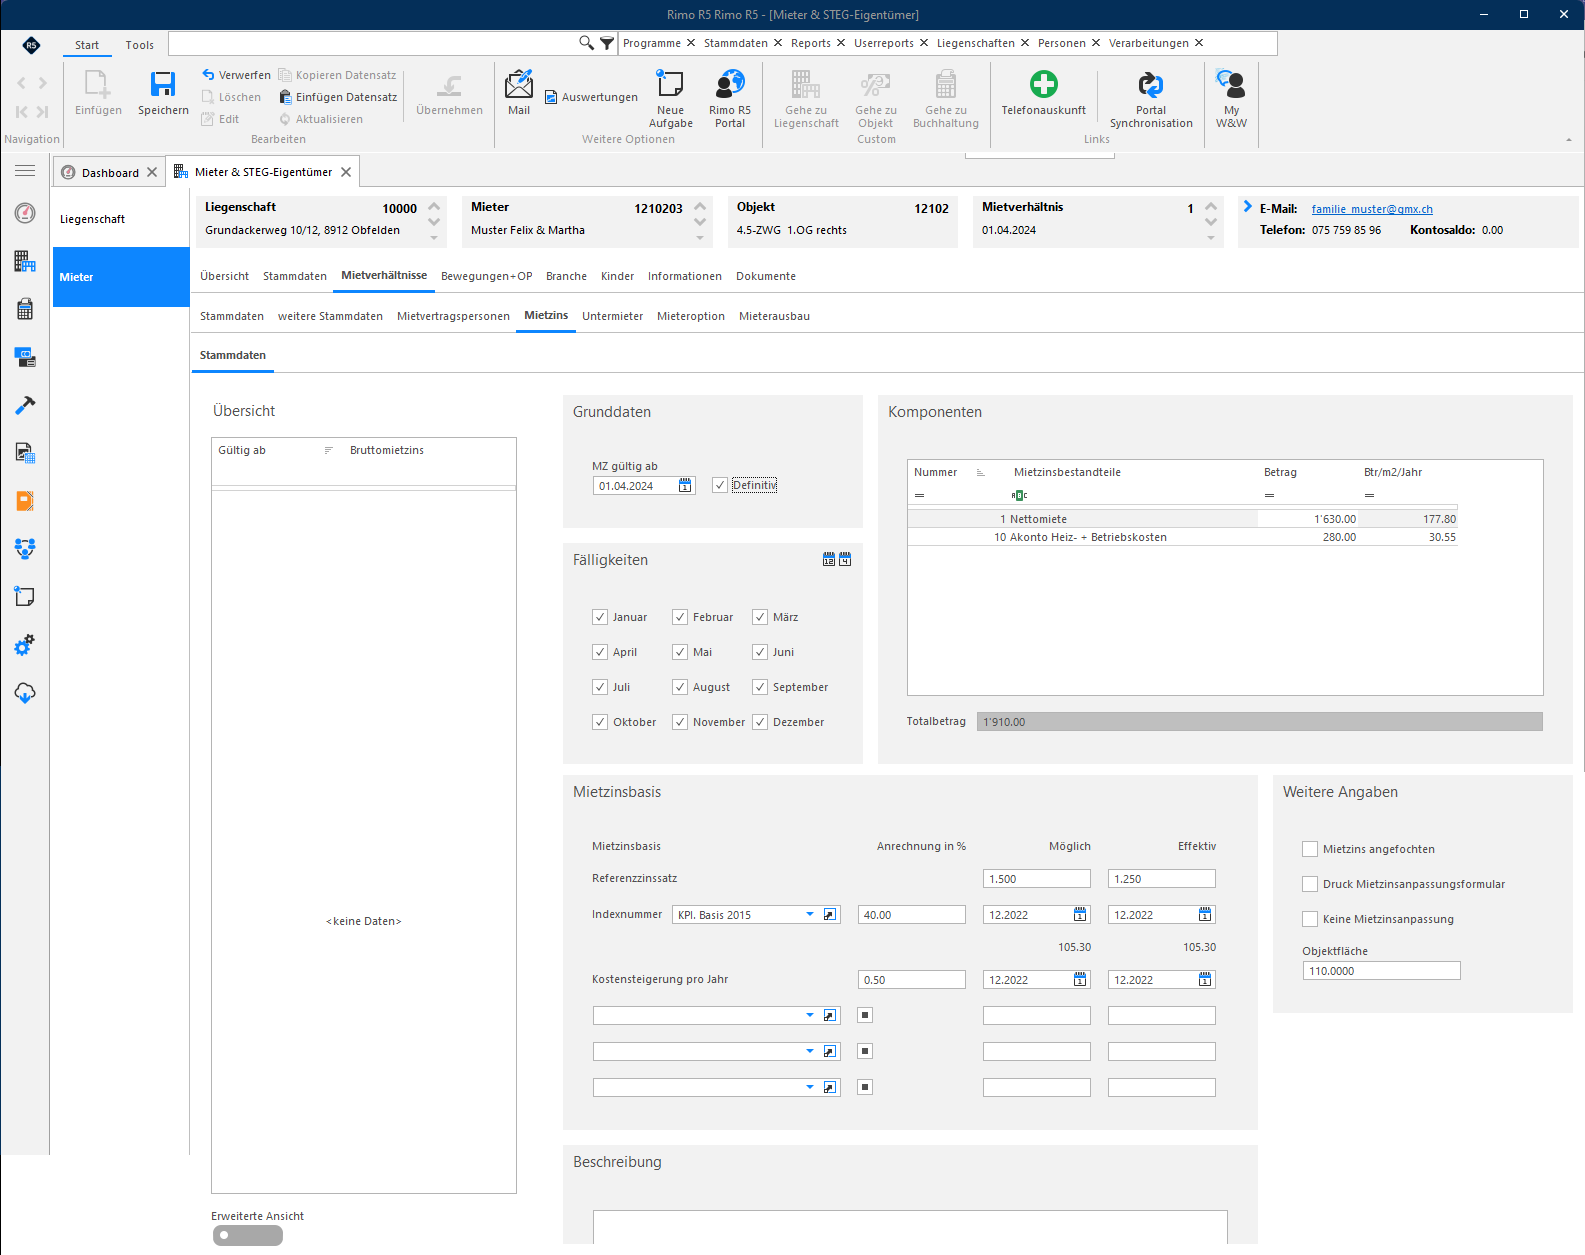
Task: Open the Bewegungen+OP tab
Action: point(487,276)
